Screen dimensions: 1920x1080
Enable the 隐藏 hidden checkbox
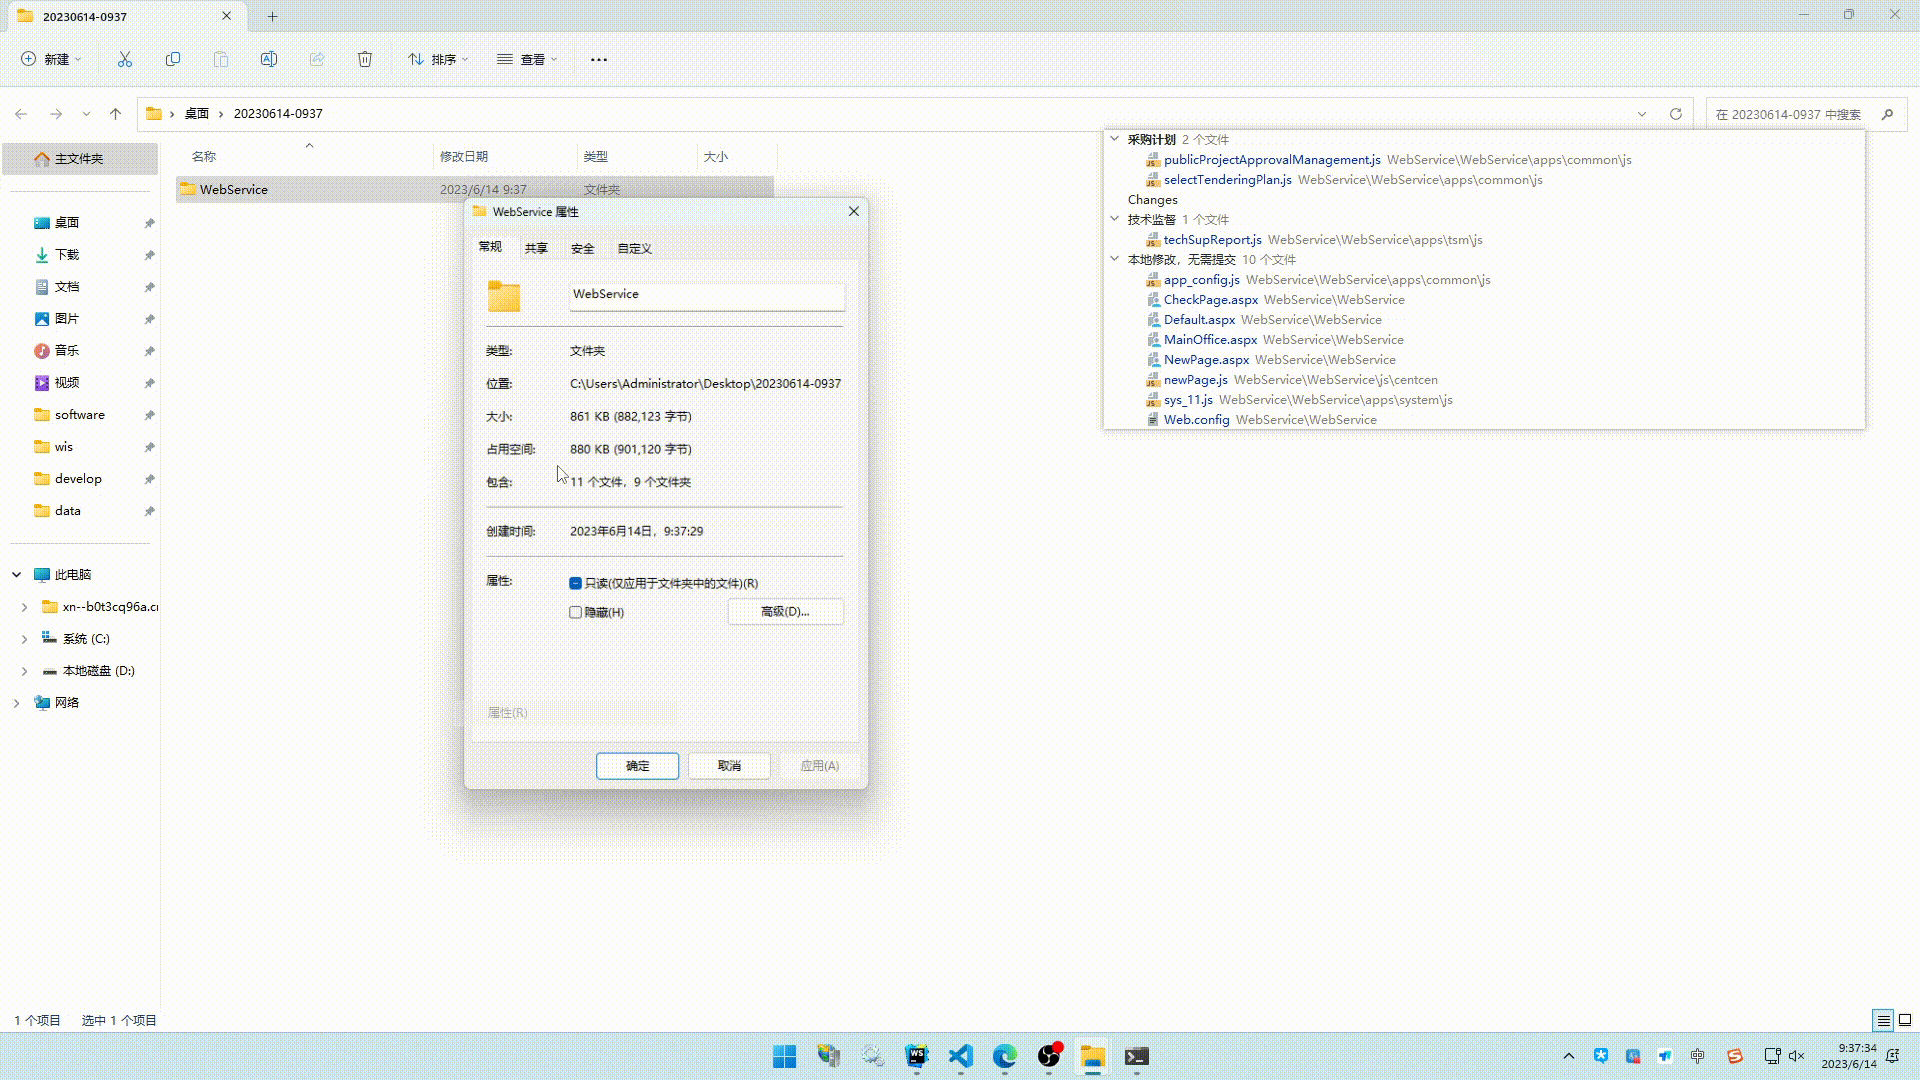coord(576,612)
